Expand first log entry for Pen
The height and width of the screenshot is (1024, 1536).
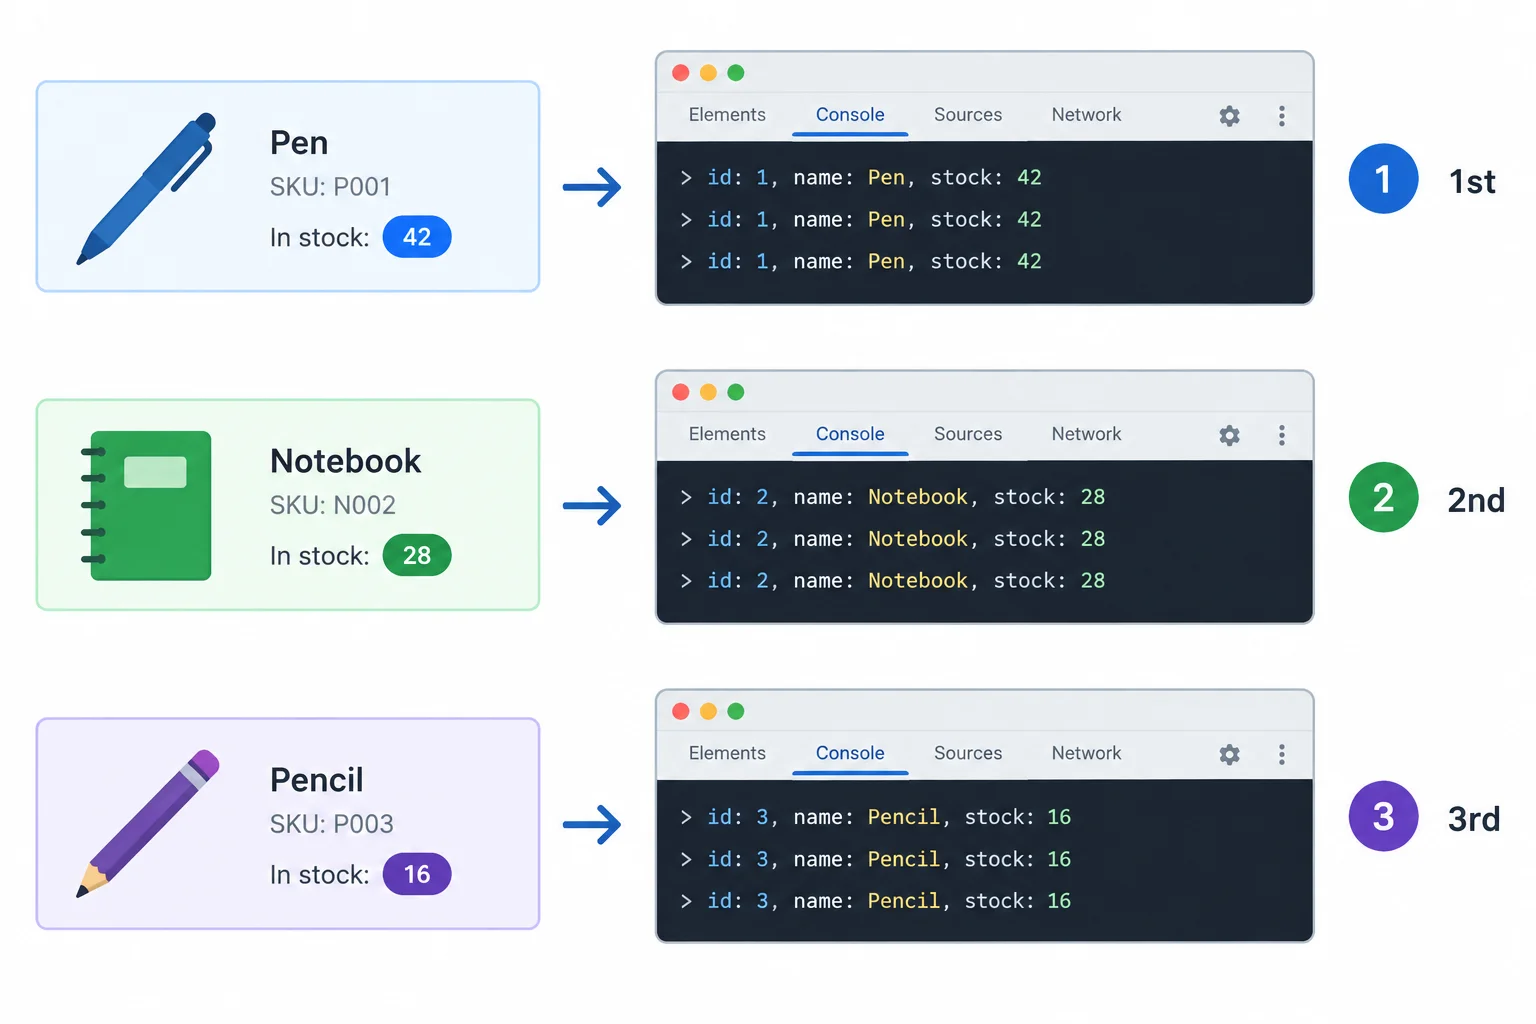686,178
